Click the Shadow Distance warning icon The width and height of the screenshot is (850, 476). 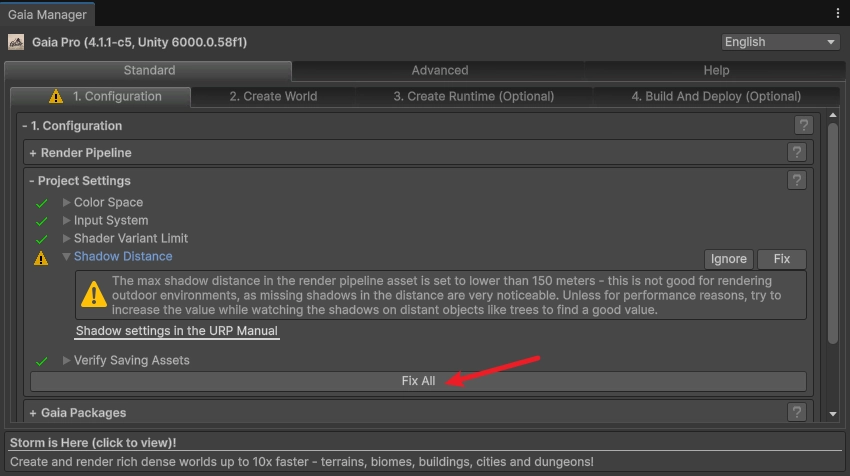pos(41,258)
